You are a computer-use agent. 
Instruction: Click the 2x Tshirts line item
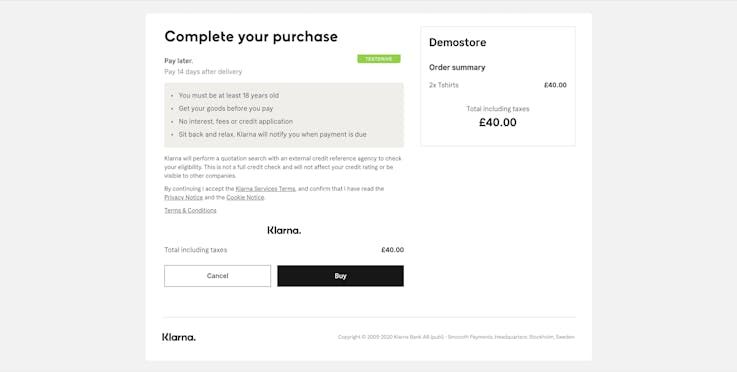(x=444, y=85)
